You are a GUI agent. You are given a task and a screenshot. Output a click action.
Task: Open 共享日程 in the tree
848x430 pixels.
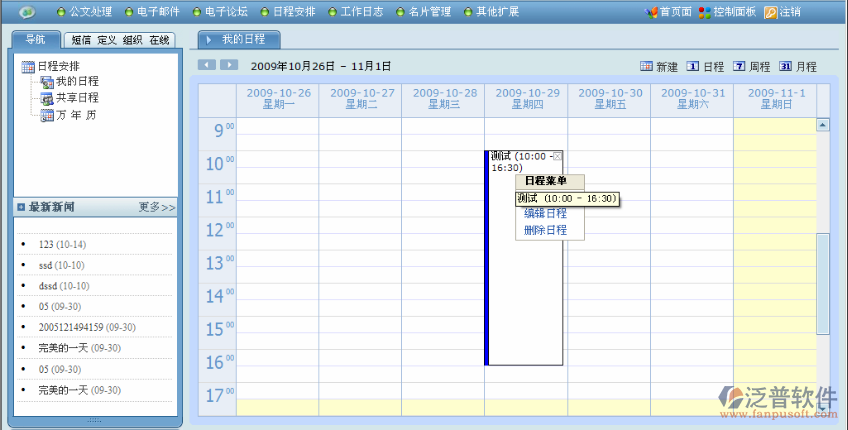(70, 98)
